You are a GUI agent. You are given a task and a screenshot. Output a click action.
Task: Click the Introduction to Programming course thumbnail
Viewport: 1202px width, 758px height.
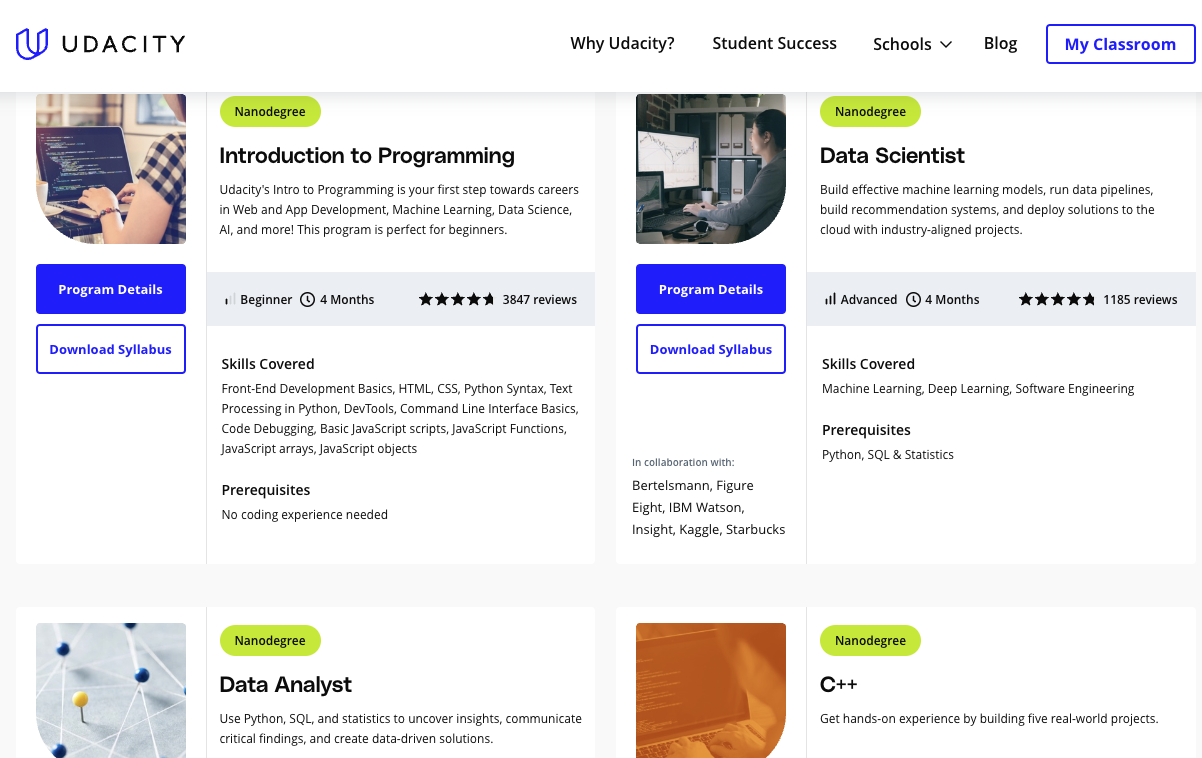pos(110,168)
